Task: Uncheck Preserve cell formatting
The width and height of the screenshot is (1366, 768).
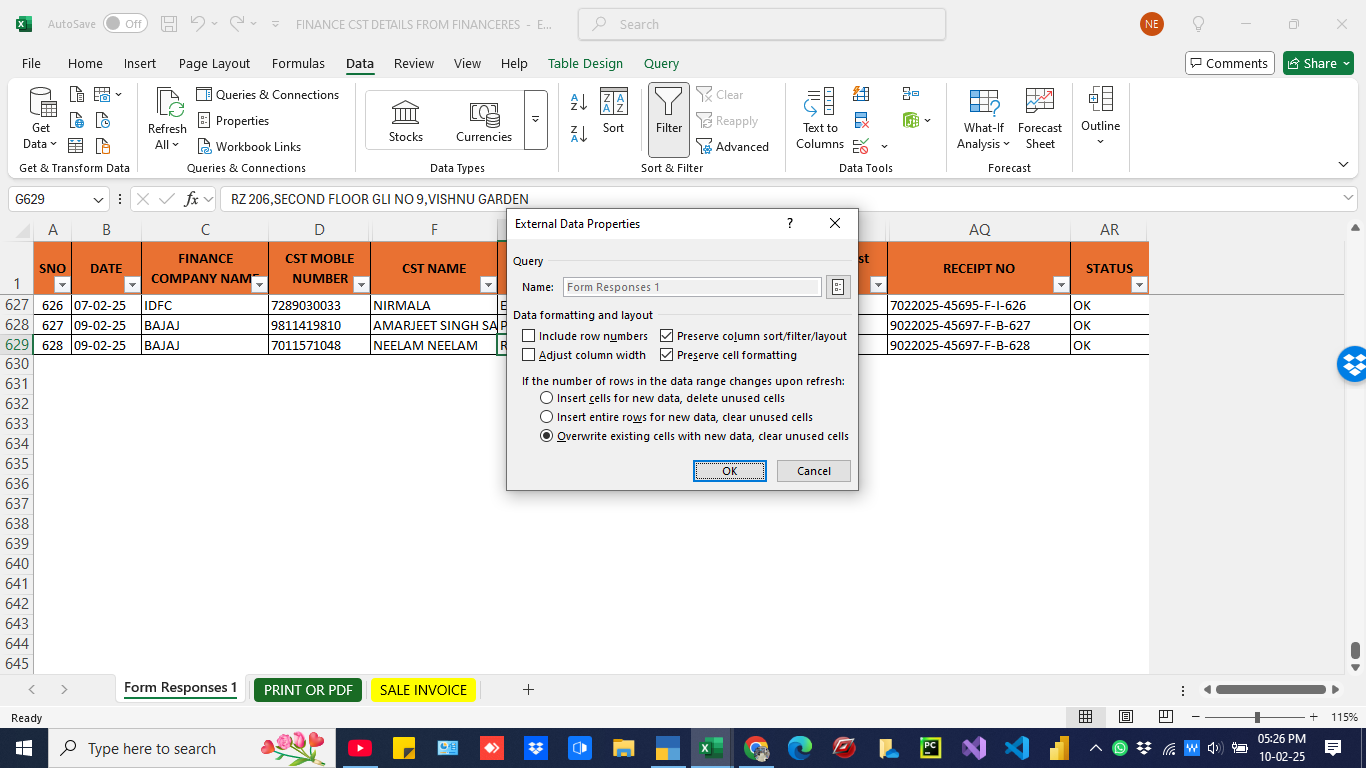Action: [x=668, y=354]
